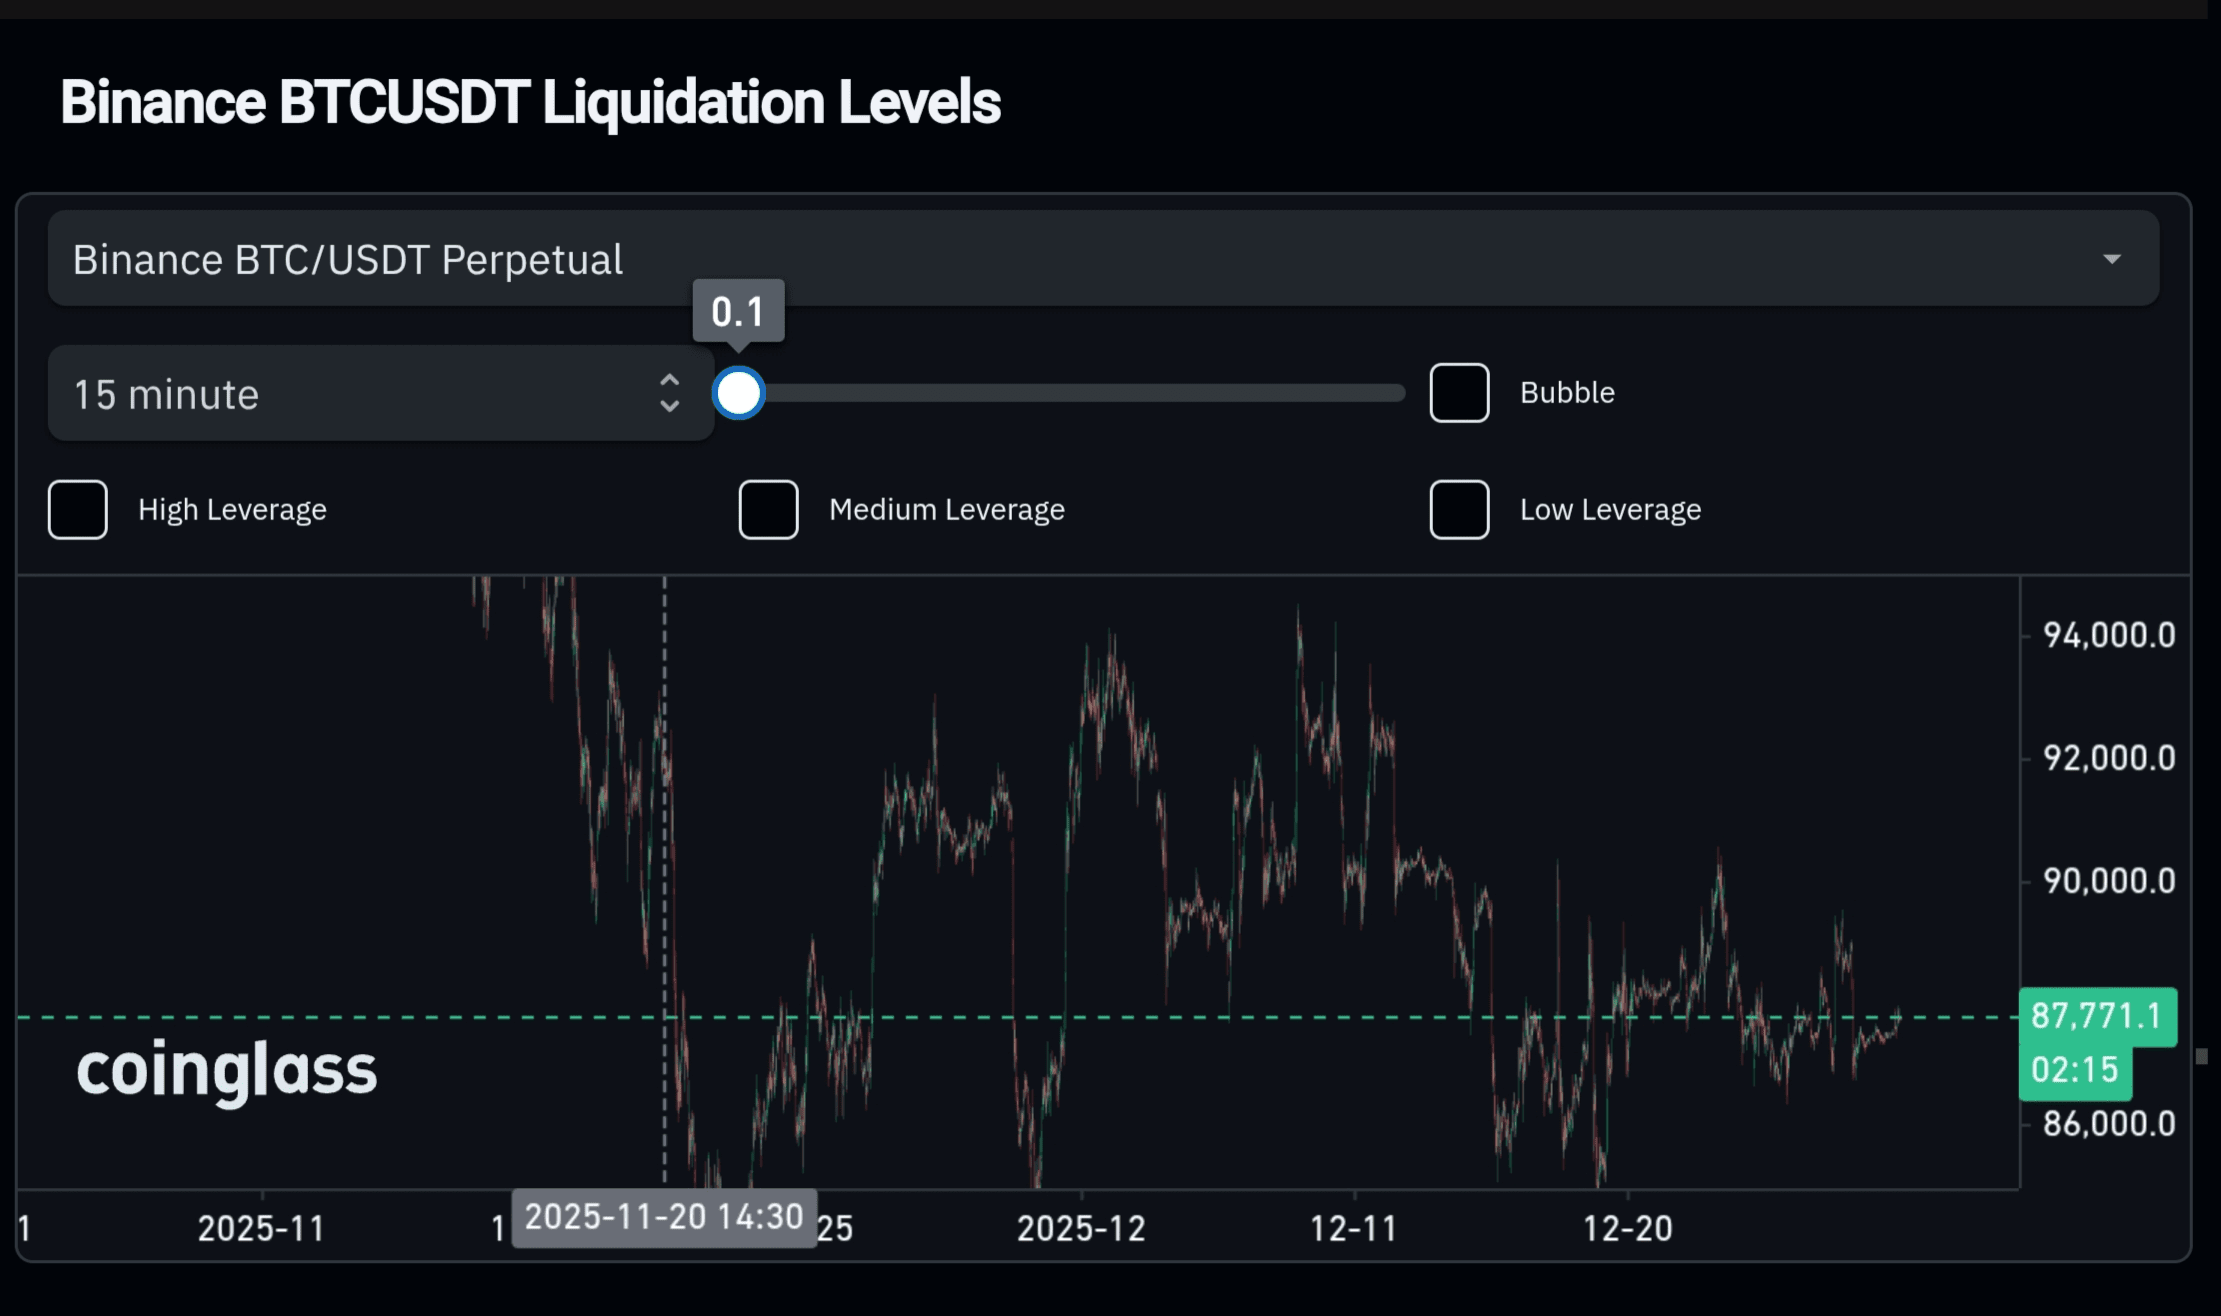The image size is (2221, 1316).
Task: Click the coinglass watermark logo
Action: pos(227,1071)
